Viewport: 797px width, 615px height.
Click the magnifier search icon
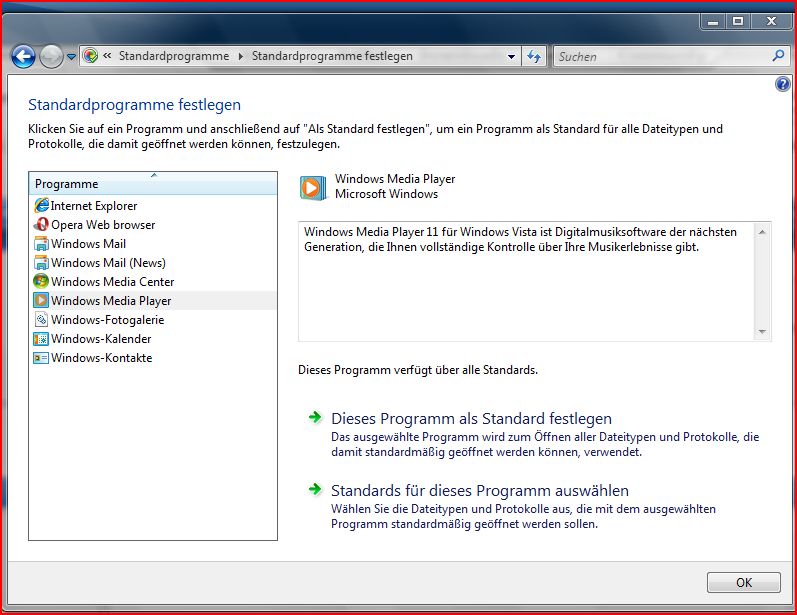tap(778, 56)
